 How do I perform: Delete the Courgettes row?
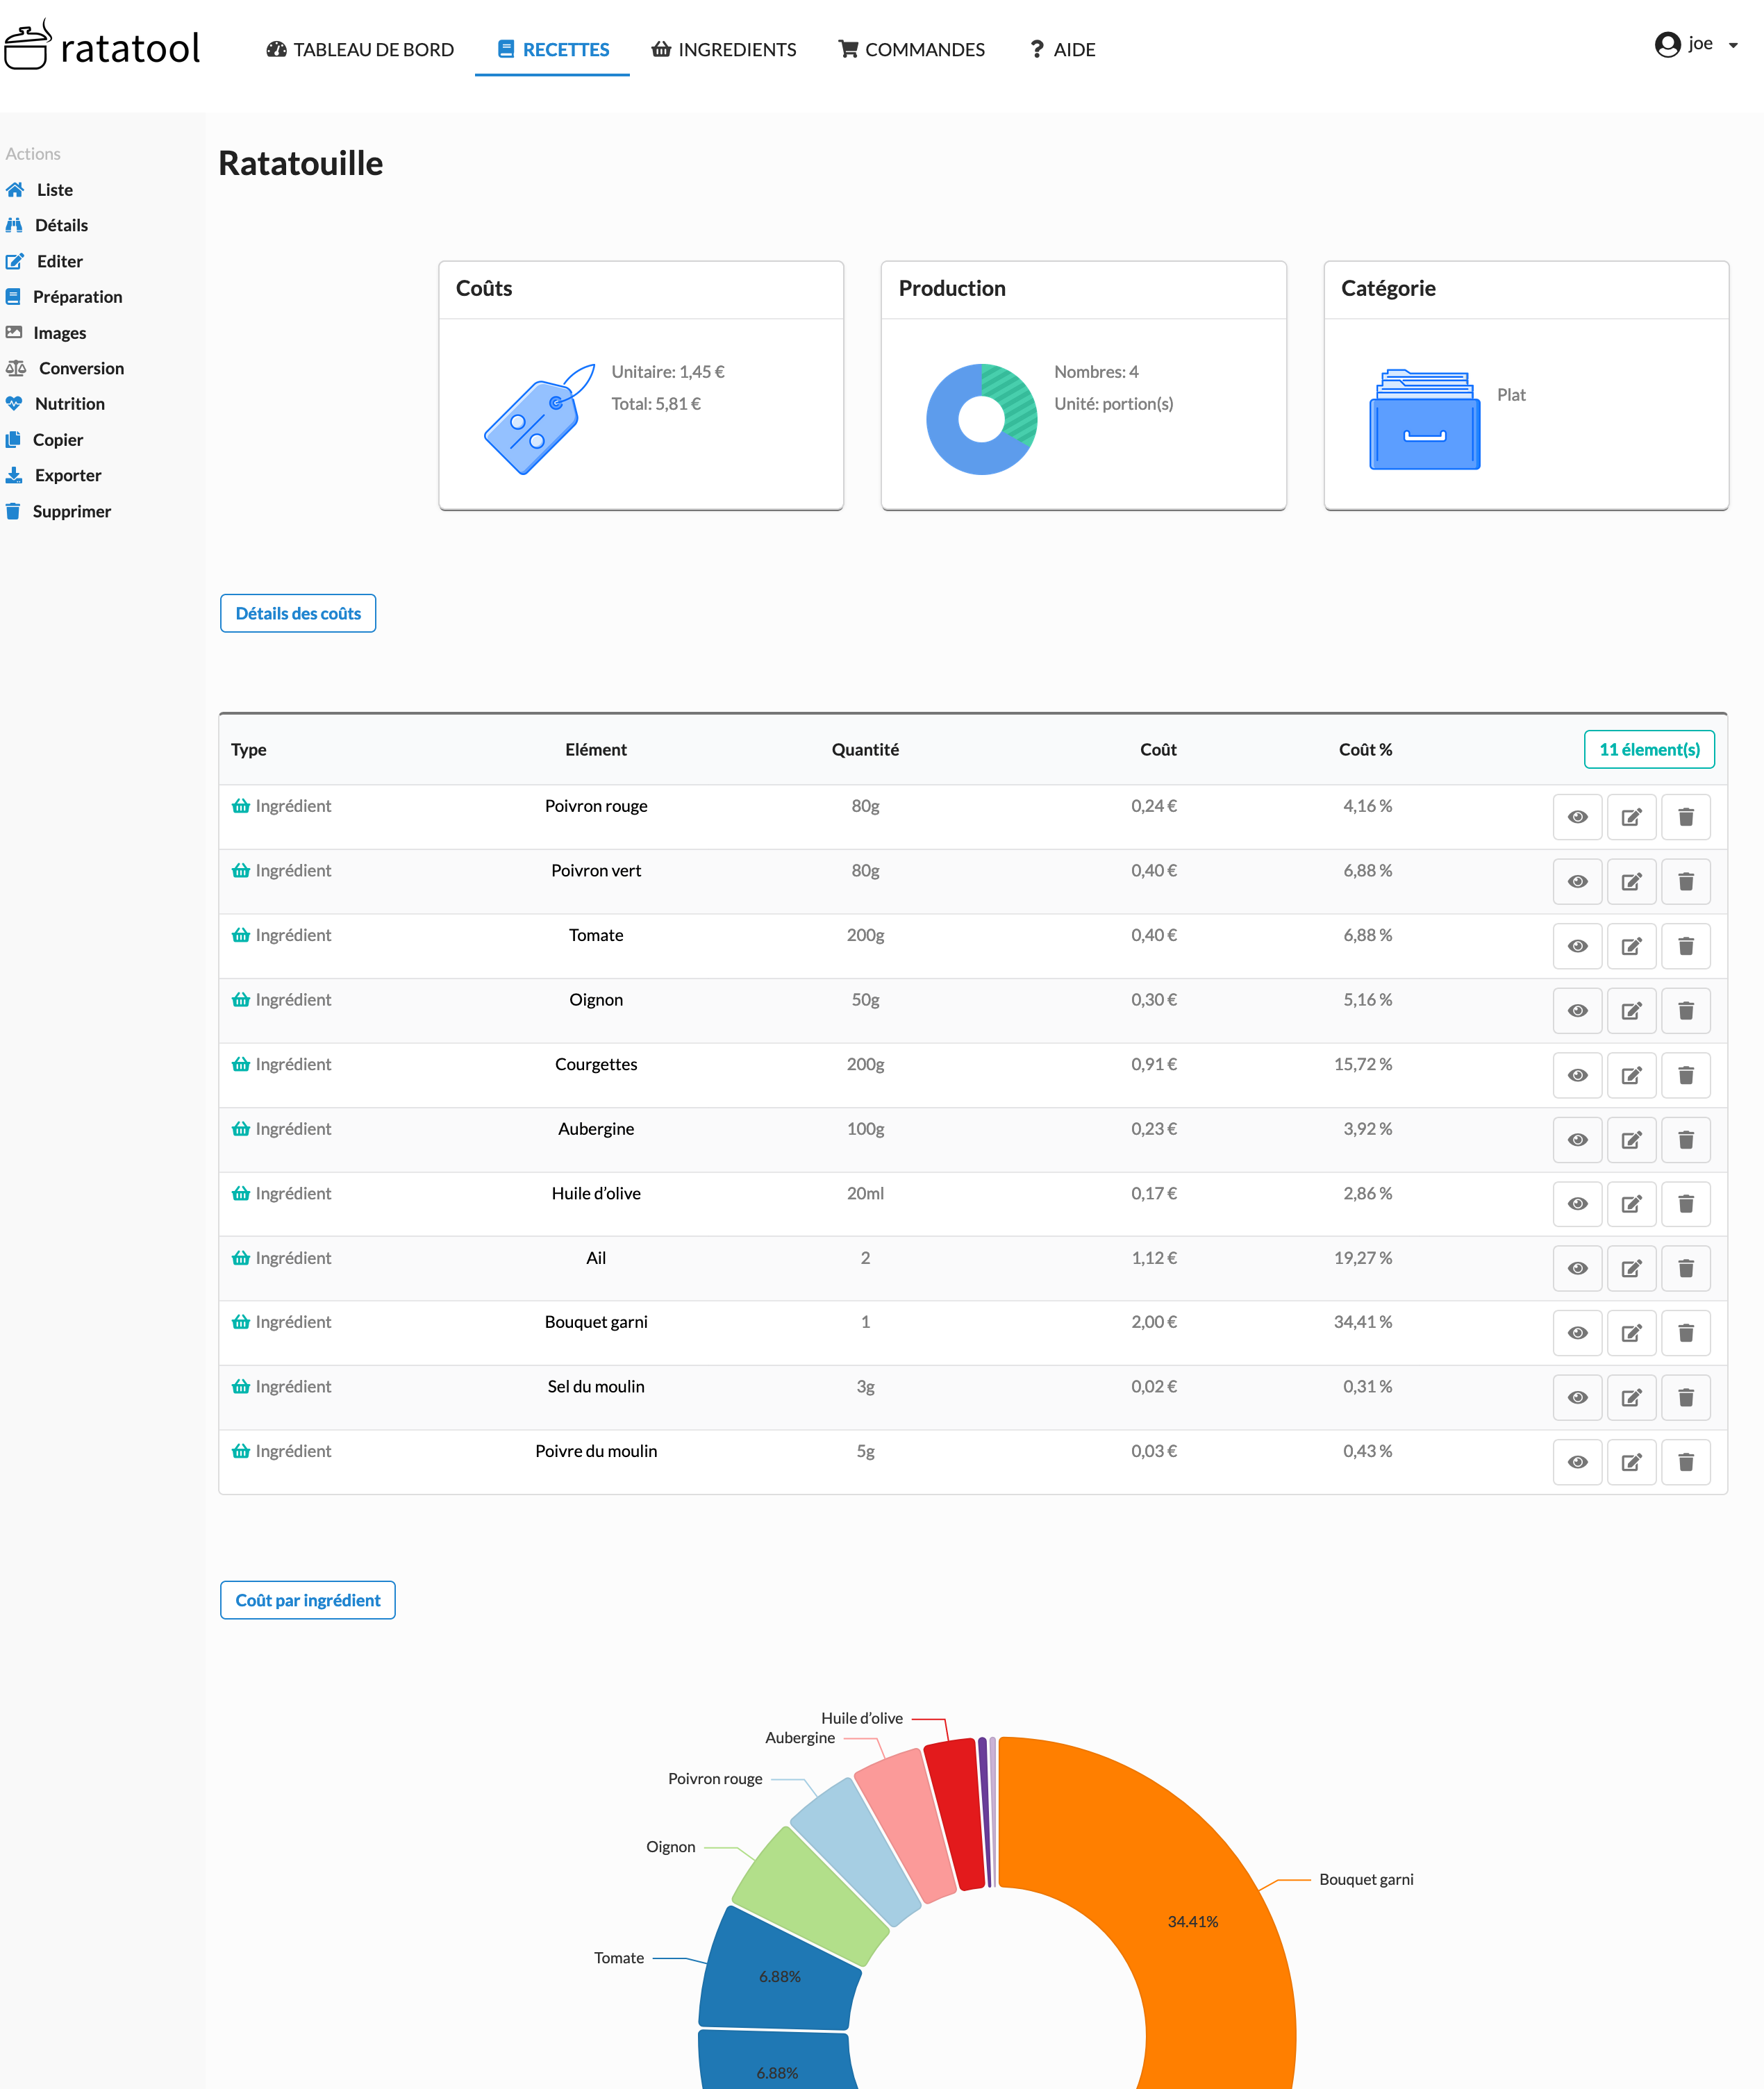tap(1685, 1075)
